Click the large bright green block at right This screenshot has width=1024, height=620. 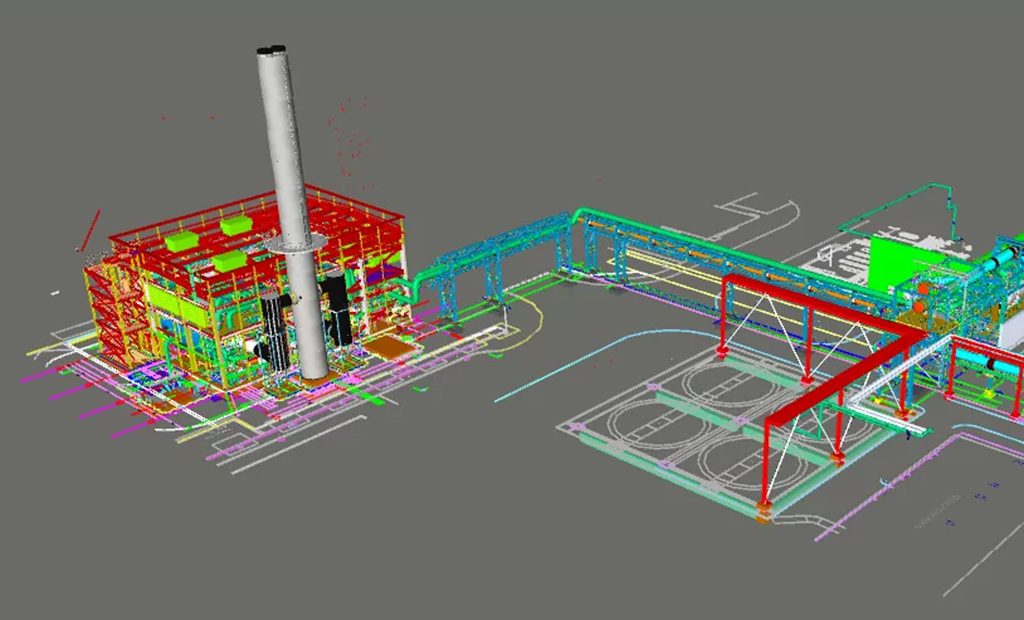(x=896, y=265)
